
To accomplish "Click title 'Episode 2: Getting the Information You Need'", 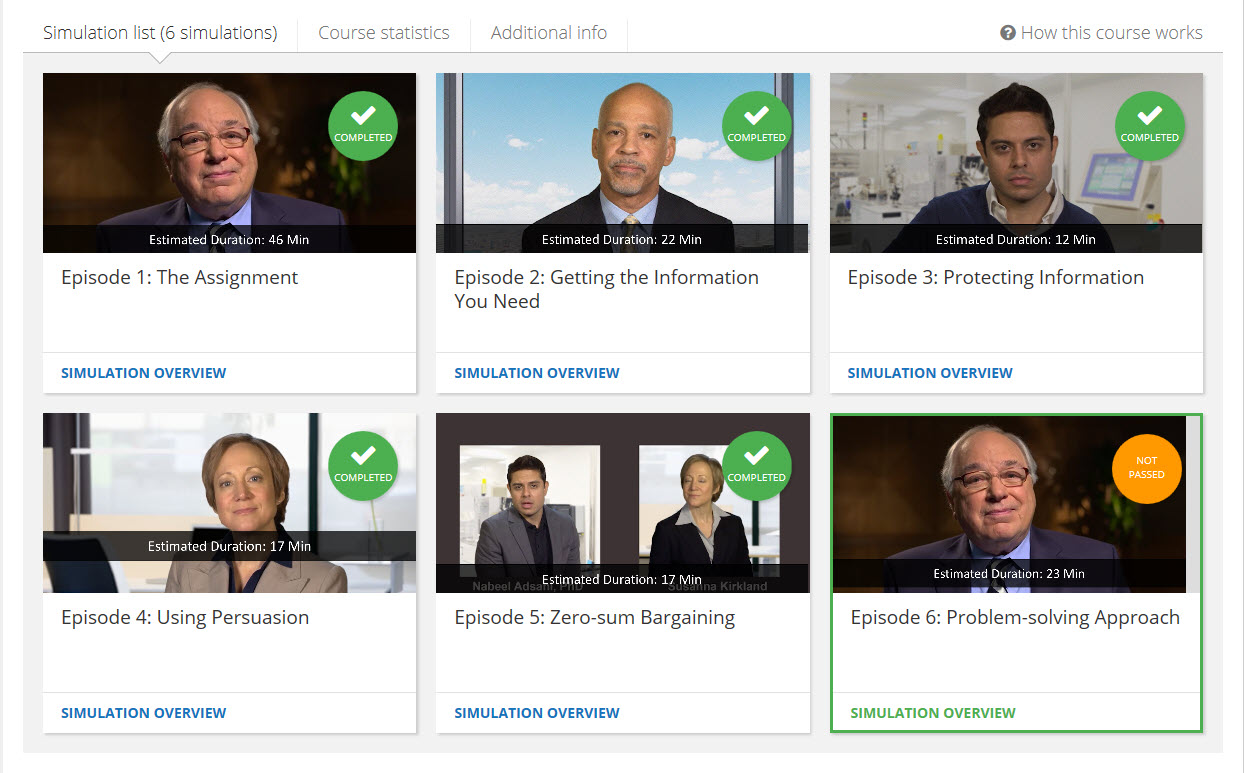I will pos(606,289).
